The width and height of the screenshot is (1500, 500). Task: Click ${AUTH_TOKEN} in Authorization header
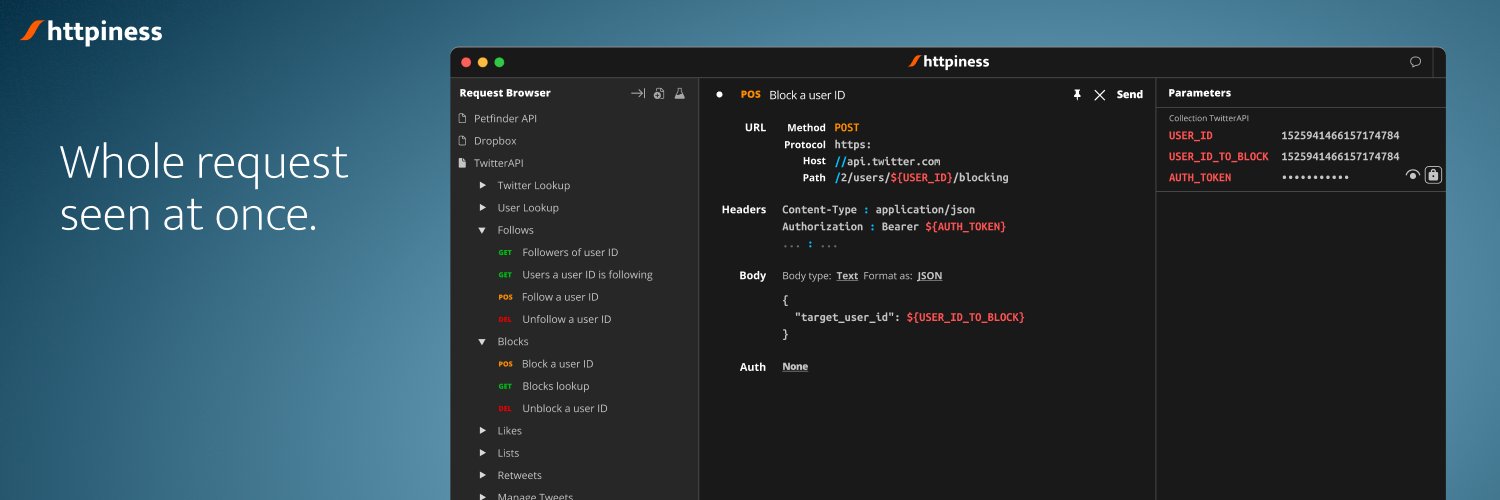point(965,227)
